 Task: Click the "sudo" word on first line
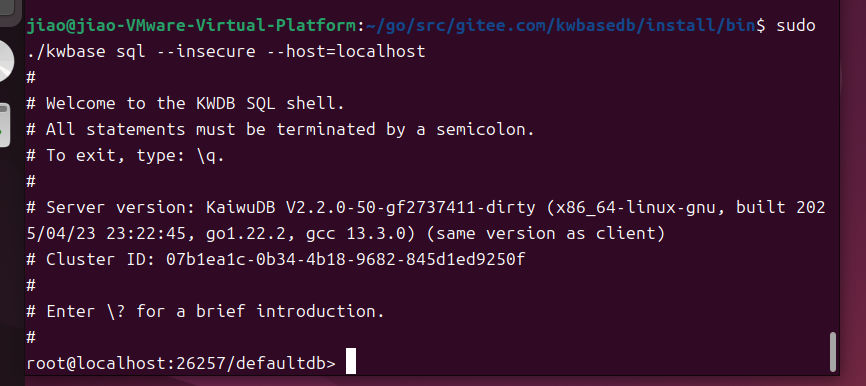[x=796, y=25]
